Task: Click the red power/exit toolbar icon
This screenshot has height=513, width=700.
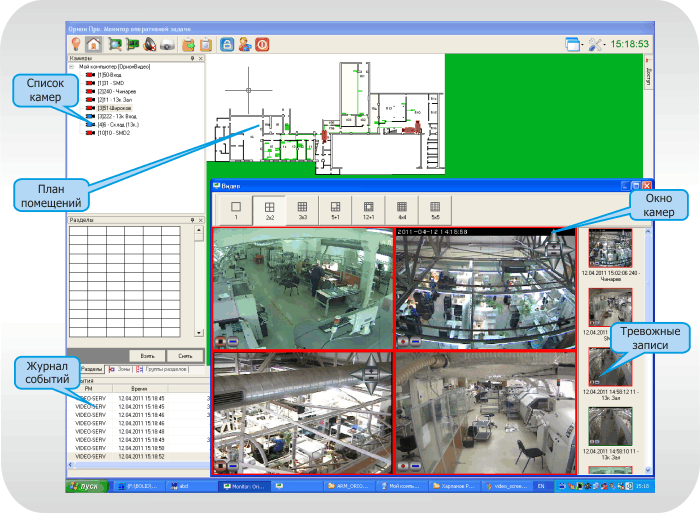Action: pos(262,44)
